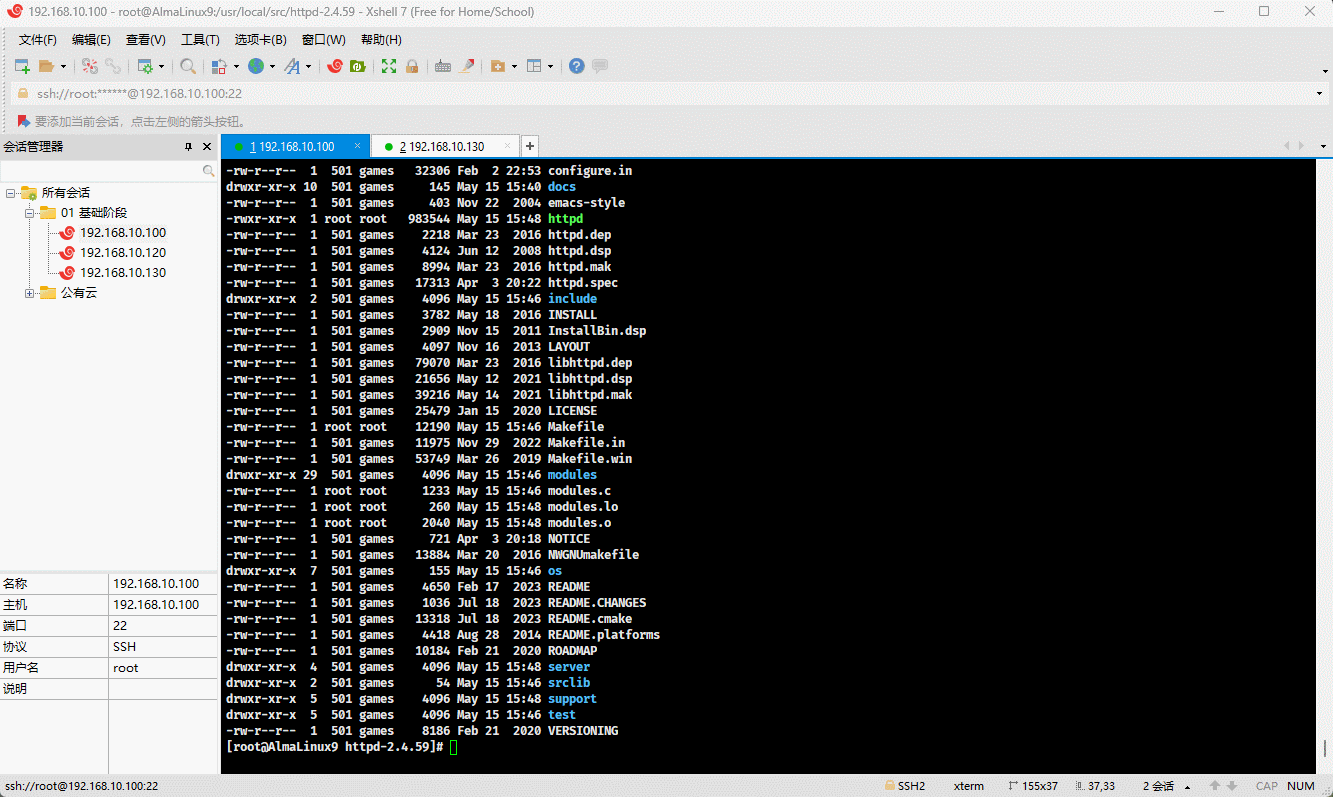Click the session manager search field
Image resolution: width=1333 pixels, height=797 pixels.
(x=100, y=171)
